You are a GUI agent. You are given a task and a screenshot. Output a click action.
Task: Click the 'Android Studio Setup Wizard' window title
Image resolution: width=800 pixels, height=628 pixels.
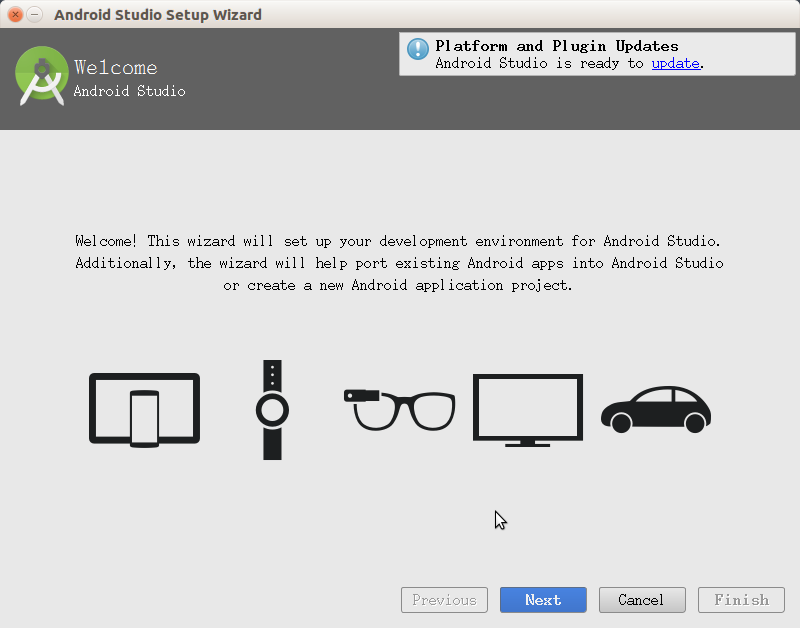(x=158, y=15)
